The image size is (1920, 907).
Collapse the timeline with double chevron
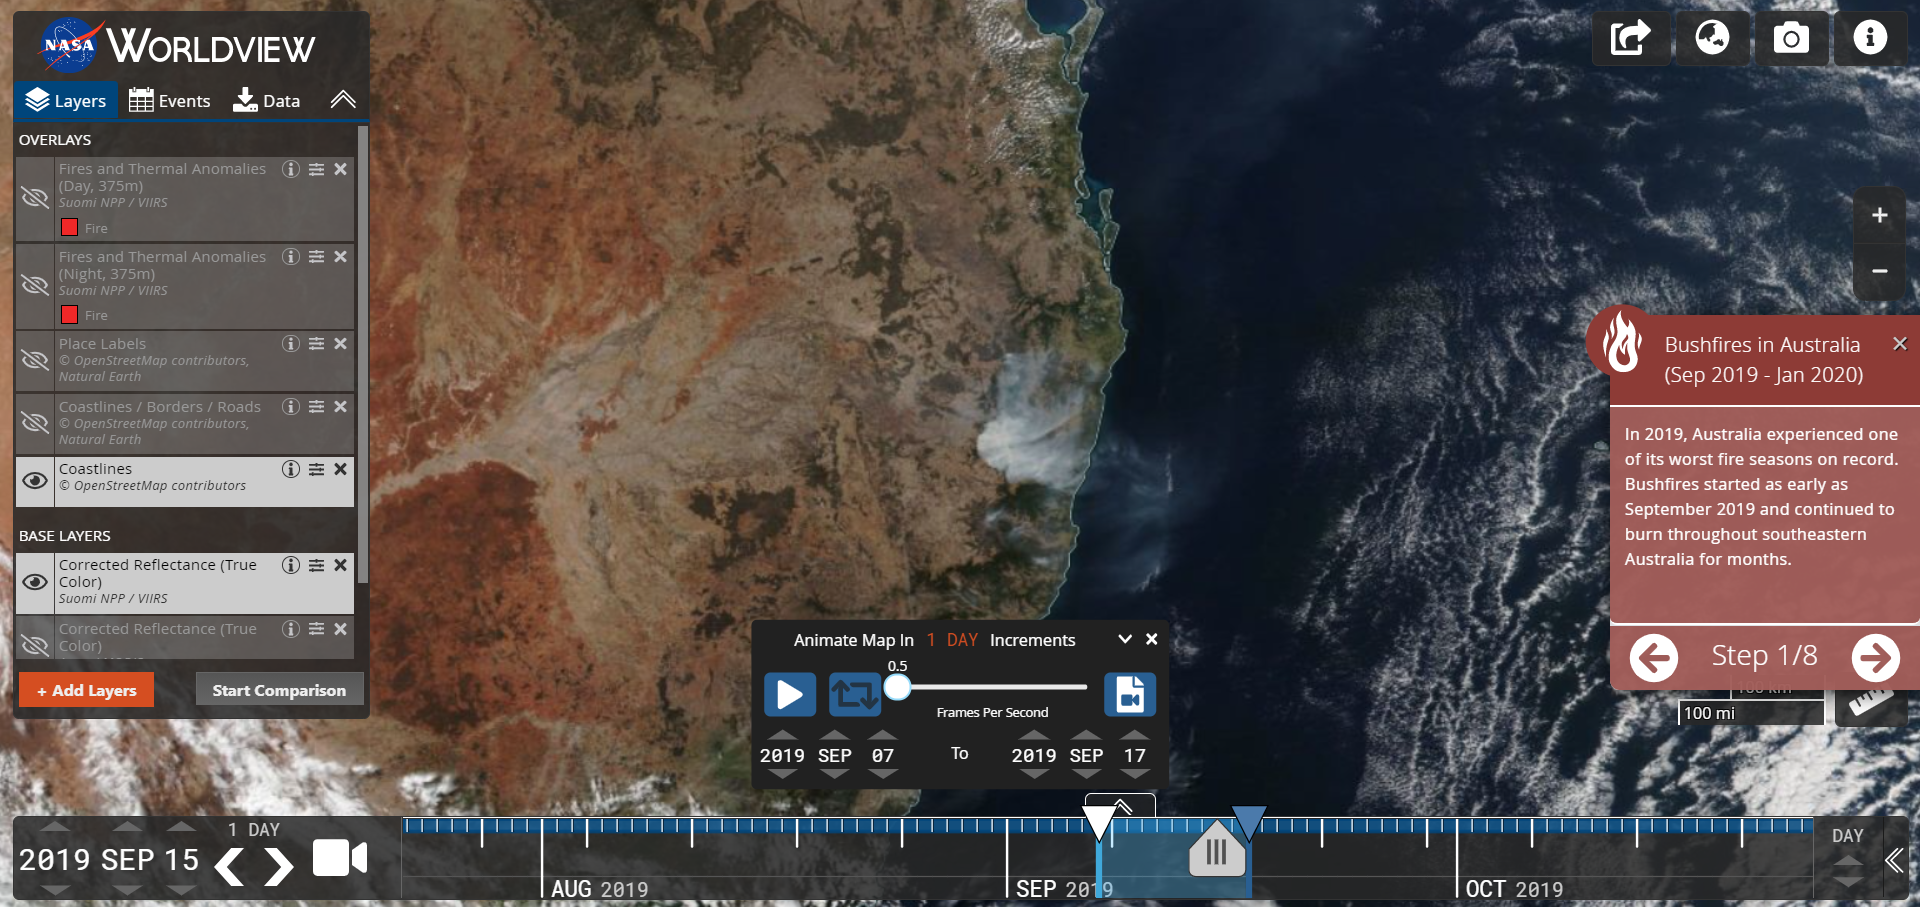coord(1894,860)
